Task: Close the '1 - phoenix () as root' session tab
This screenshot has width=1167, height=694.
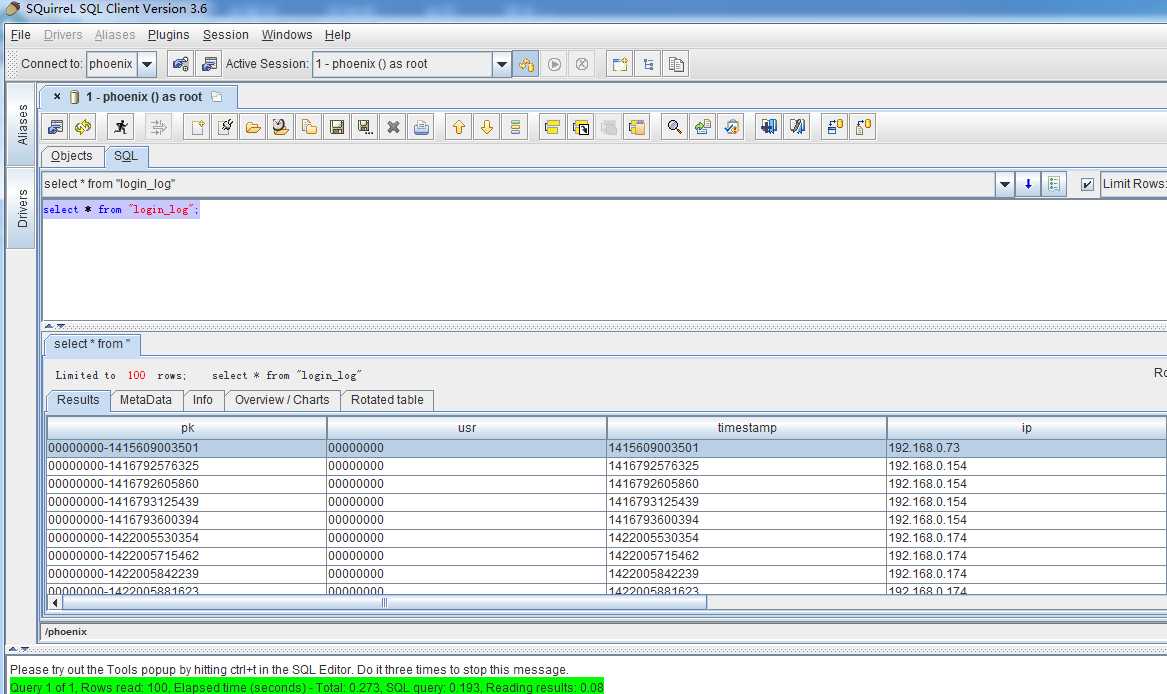Action: coord(57,97)
